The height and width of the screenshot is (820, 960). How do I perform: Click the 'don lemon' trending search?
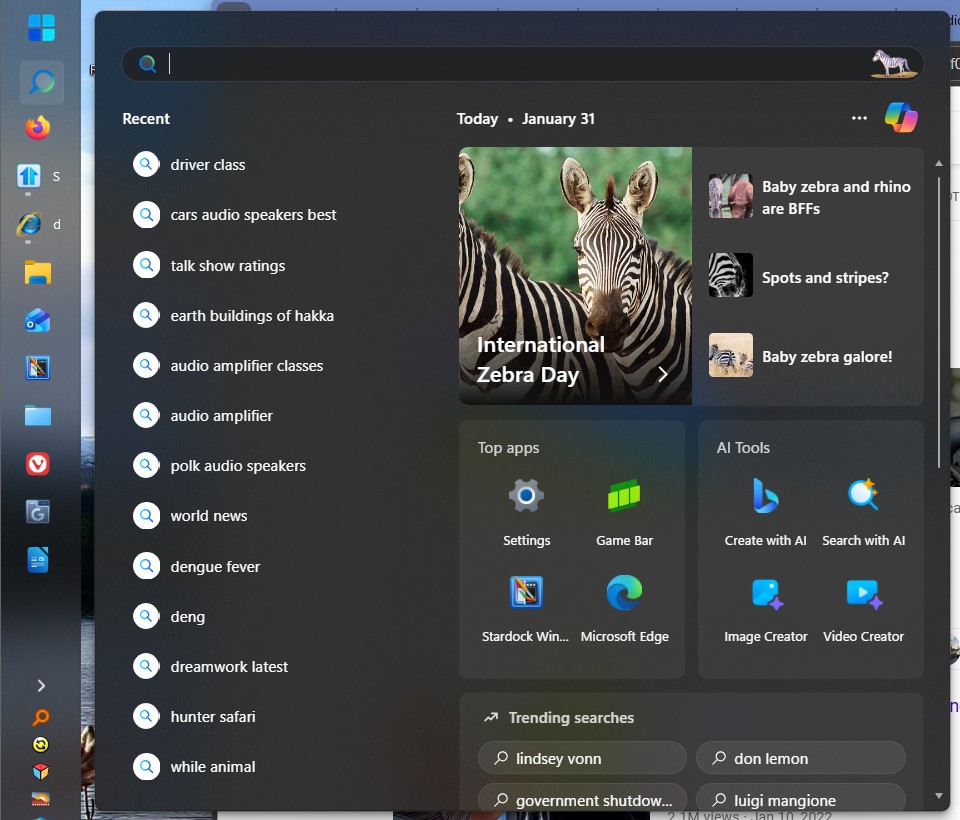(800, 758)
